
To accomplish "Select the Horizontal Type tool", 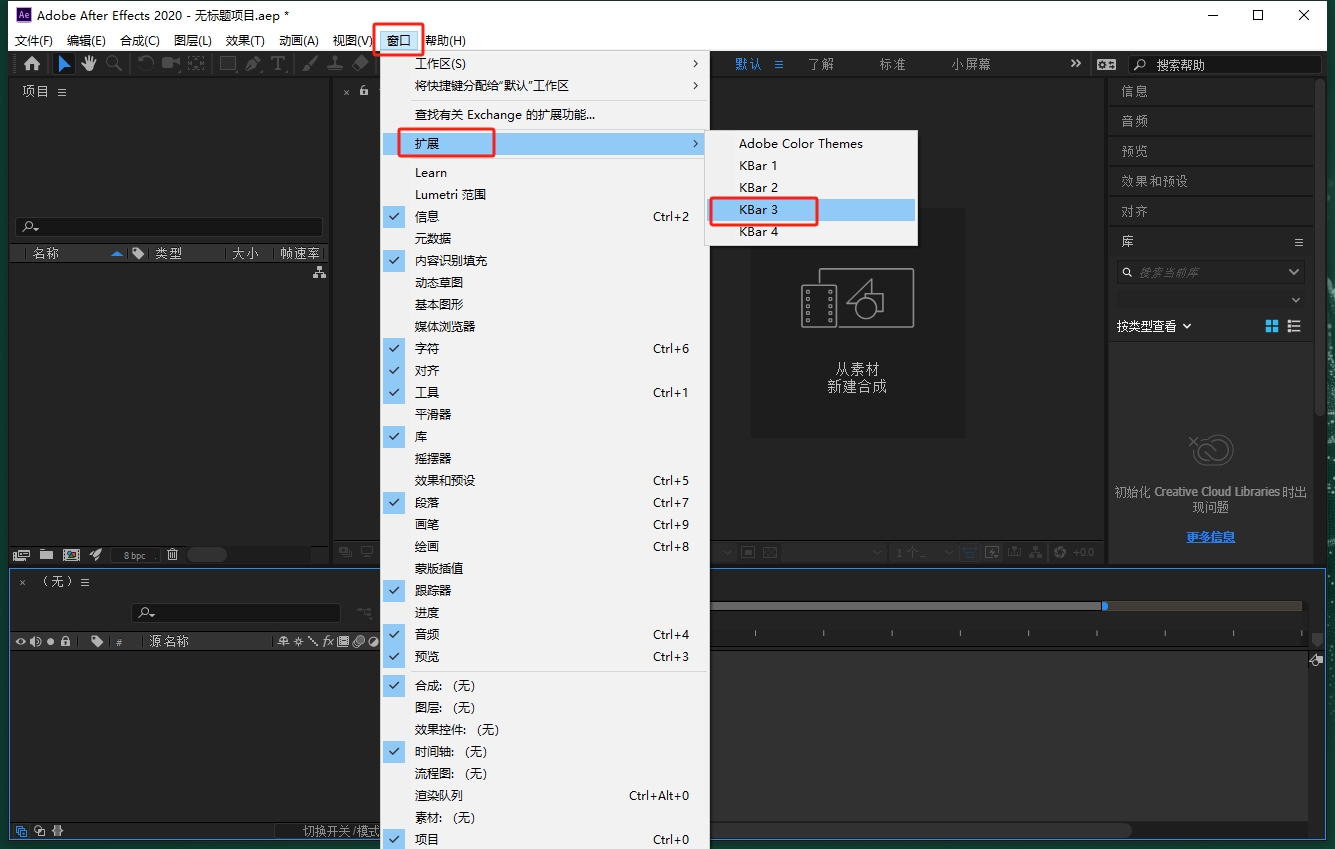I will pos(278,64).
